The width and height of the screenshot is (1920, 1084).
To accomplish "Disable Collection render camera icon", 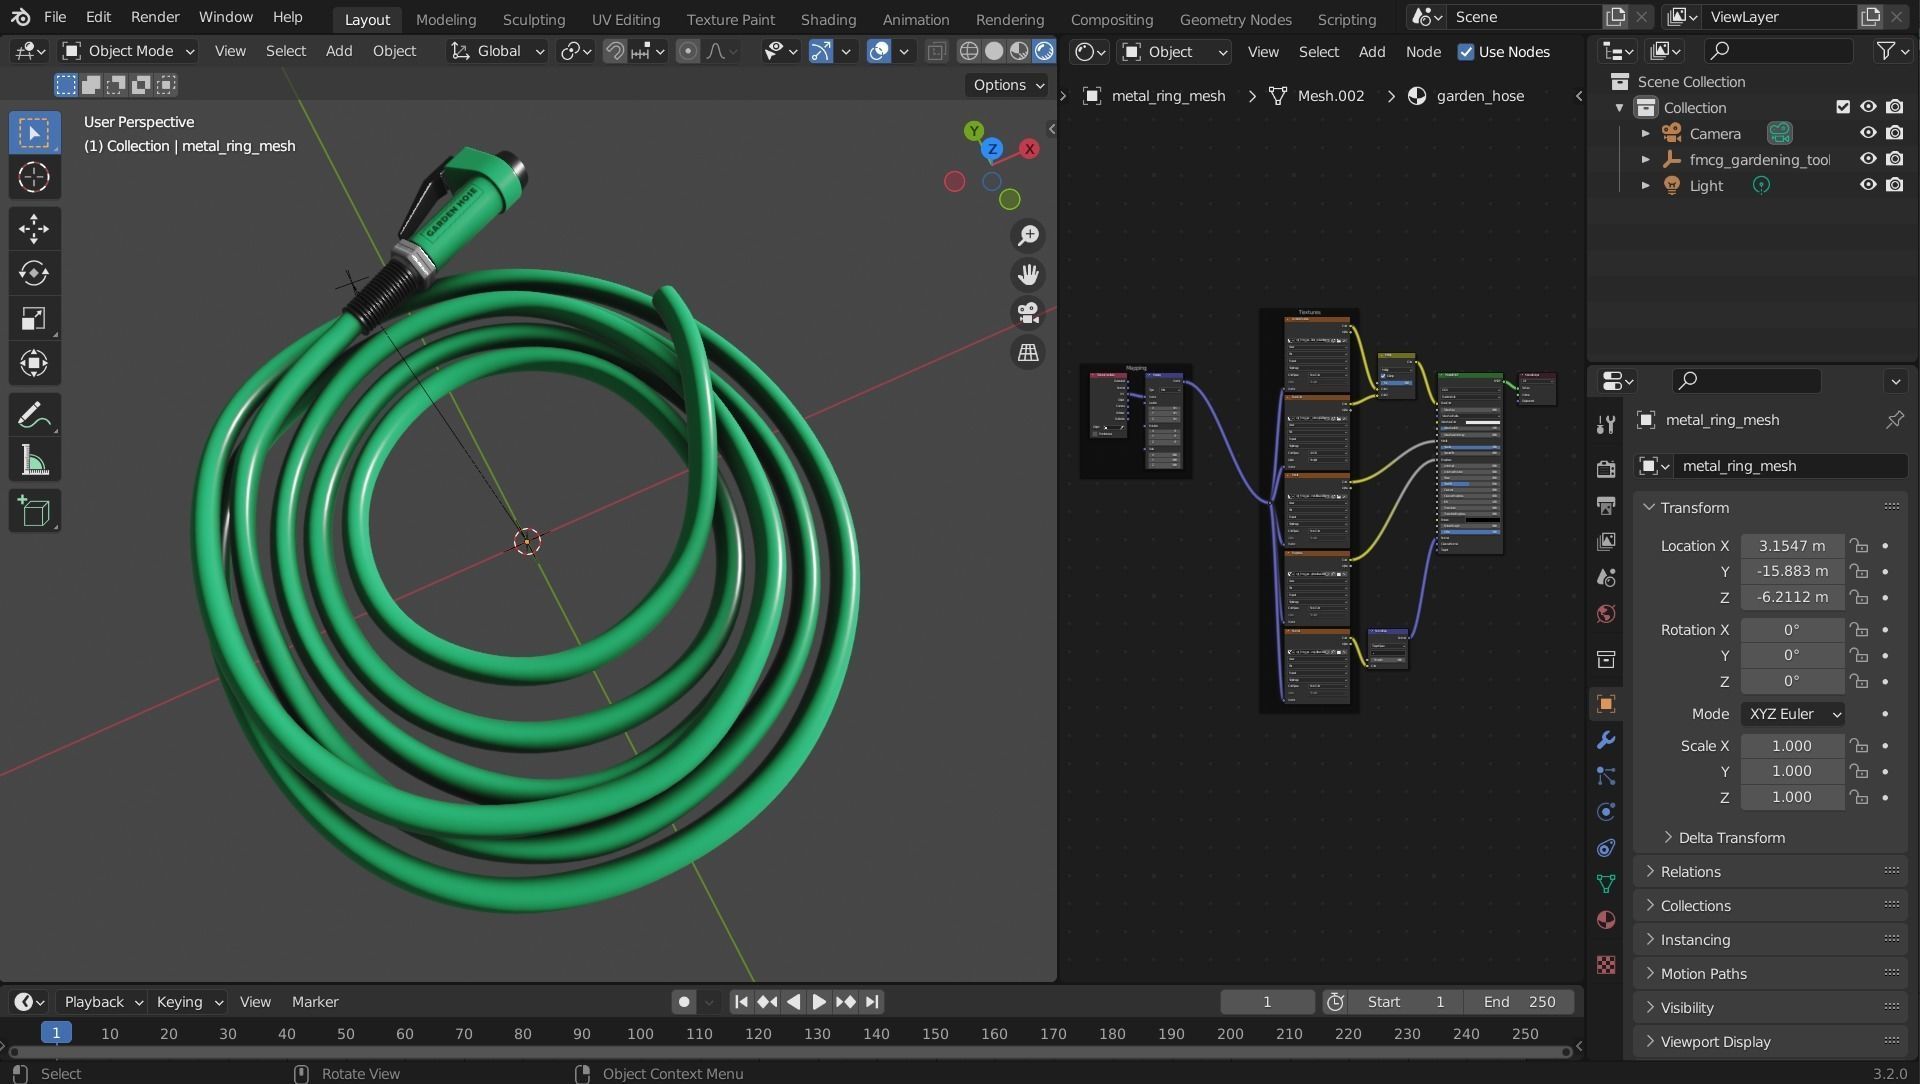I will click(x=1894, y=107).
